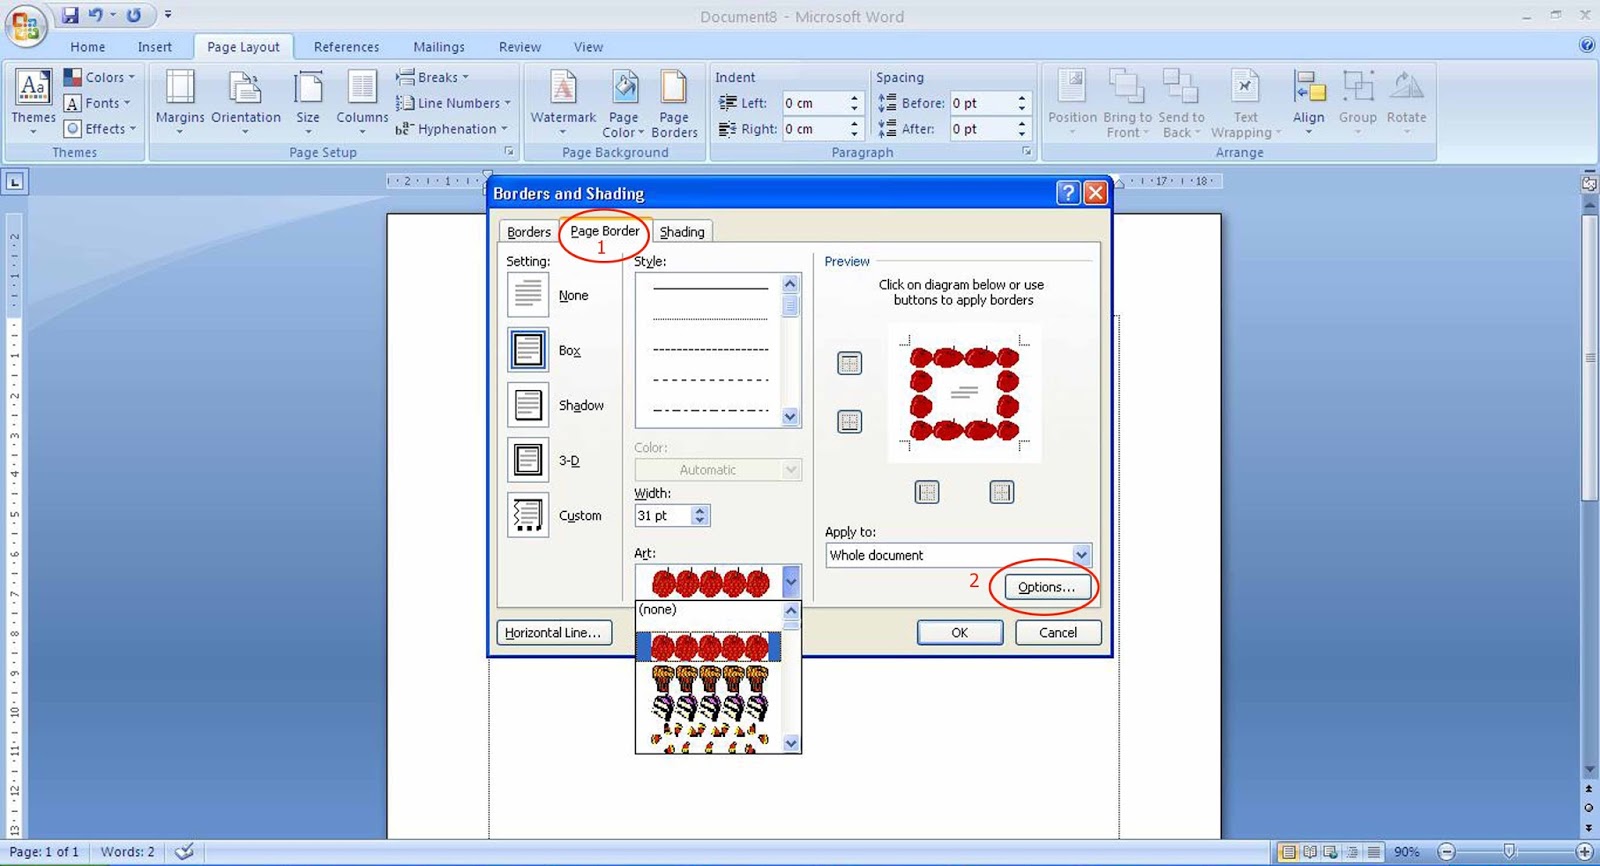The image size is (1600, 866).
Task: Open the Text Wrapping menu
Action: (x=1245, y=102)
